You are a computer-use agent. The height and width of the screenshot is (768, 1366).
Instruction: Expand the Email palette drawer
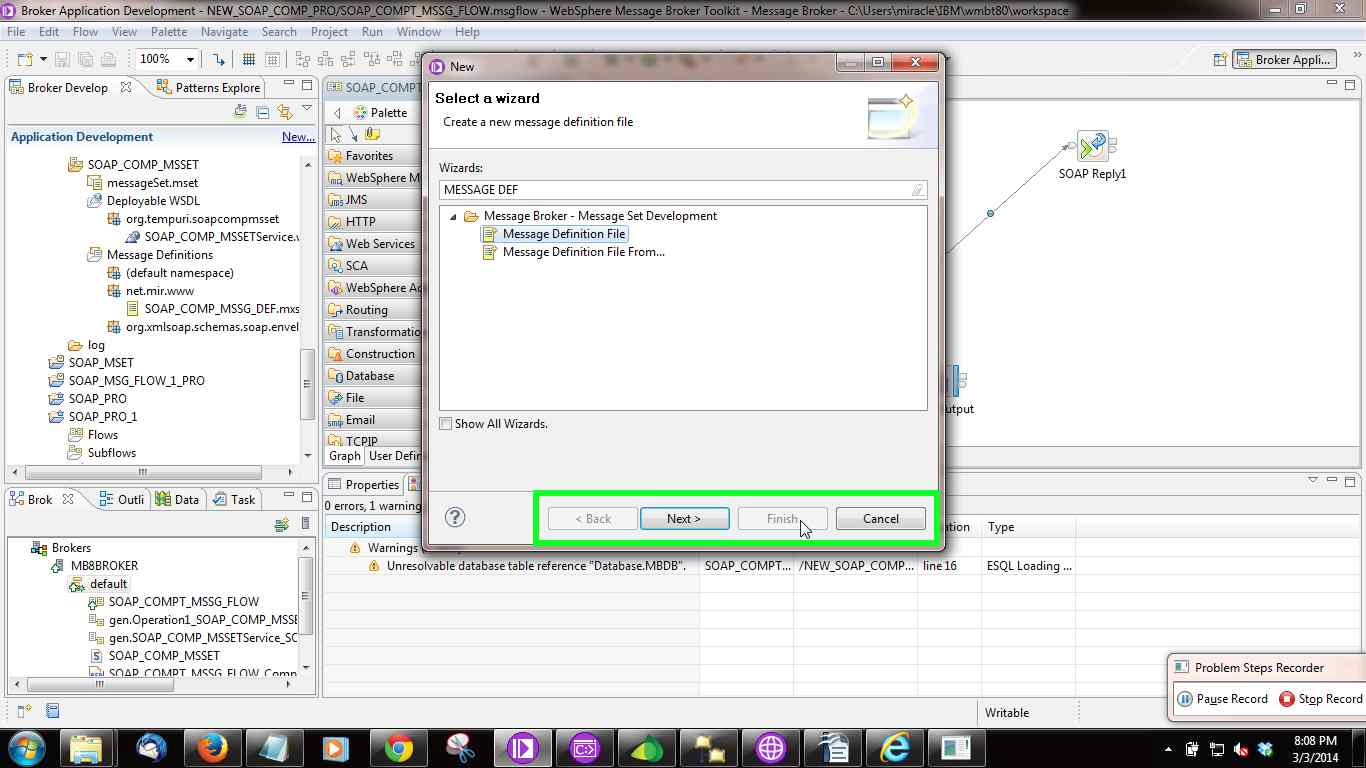tap(373, 420)
